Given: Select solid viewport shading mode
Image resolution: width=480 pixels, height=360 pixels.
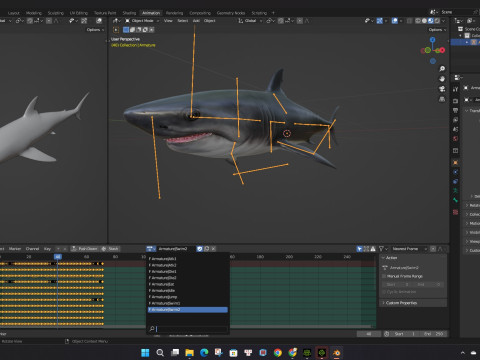Looking at the screenshot, I should tap(424, 21).
